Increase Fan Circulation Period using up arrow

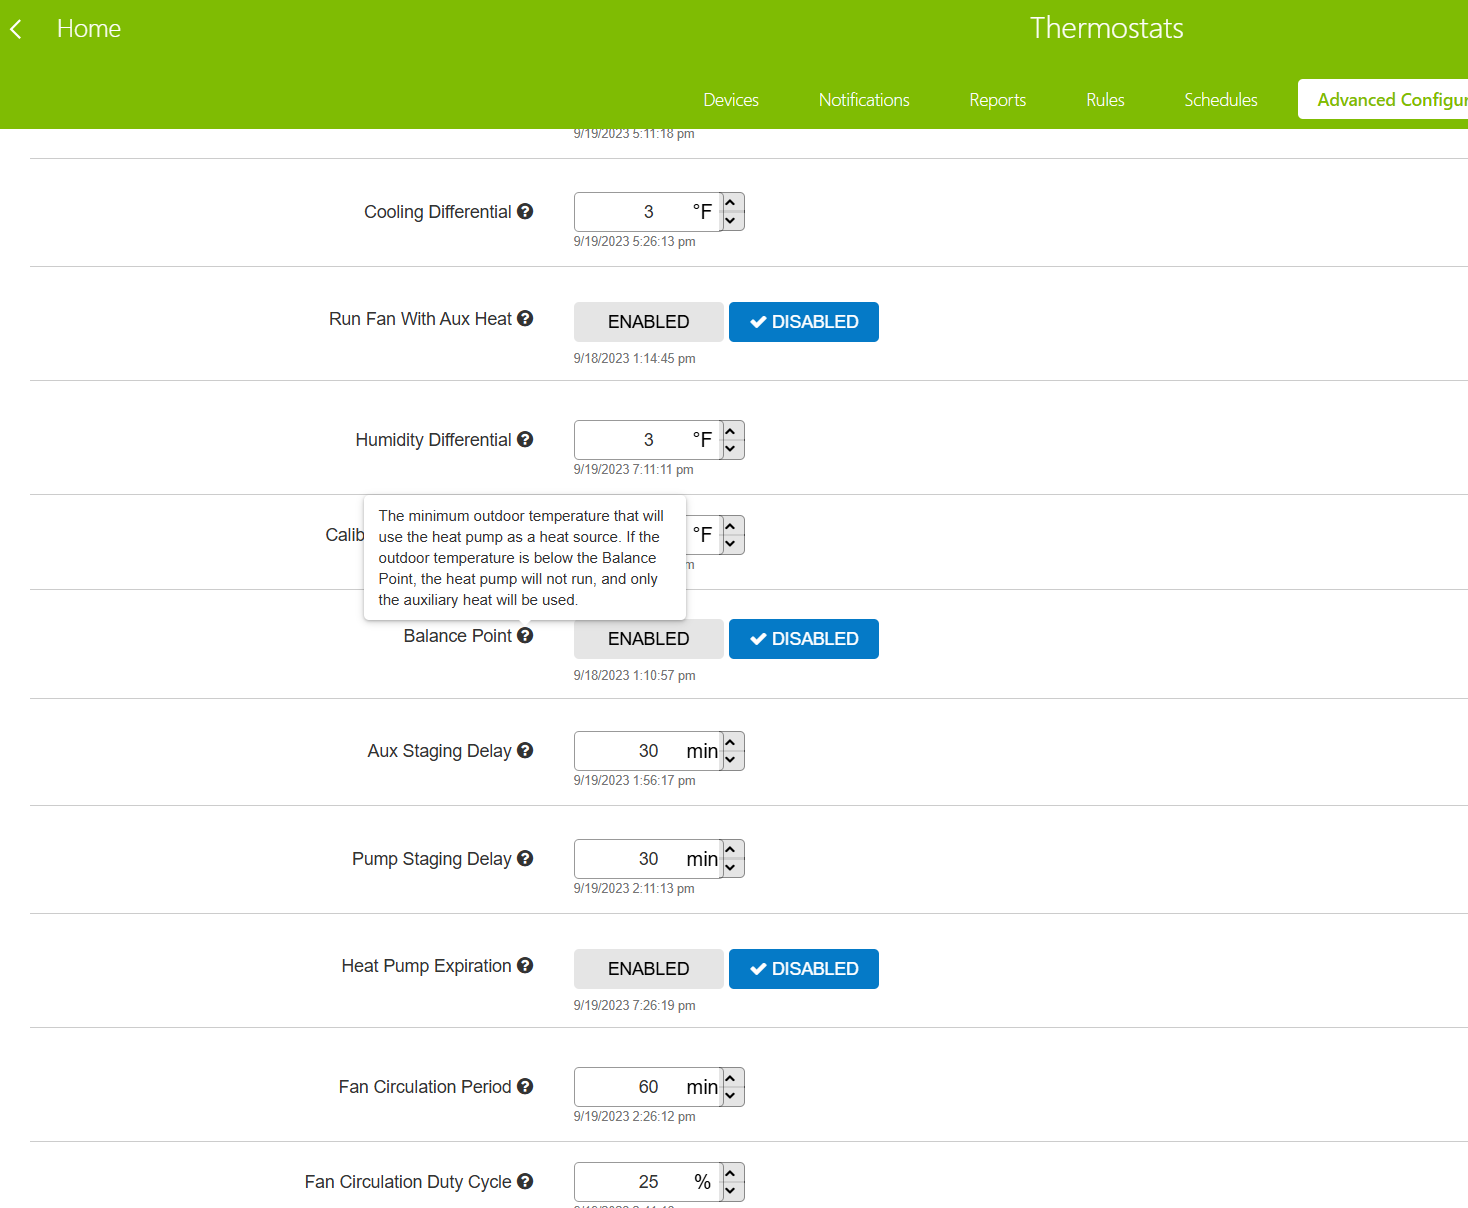tap(731, 1078)
